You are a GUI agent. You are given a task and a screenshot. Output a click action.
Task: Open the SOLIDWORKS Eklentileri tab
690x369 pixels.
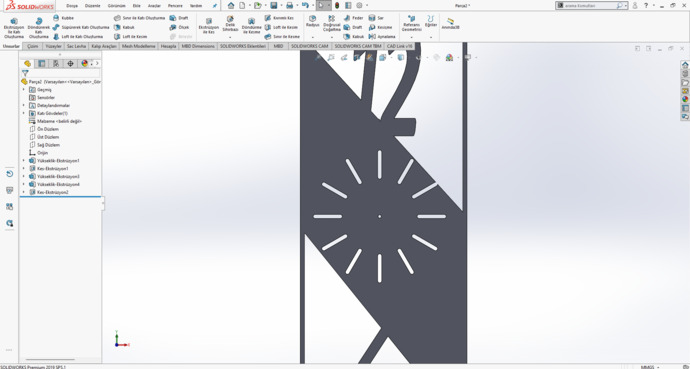(243, 46)
